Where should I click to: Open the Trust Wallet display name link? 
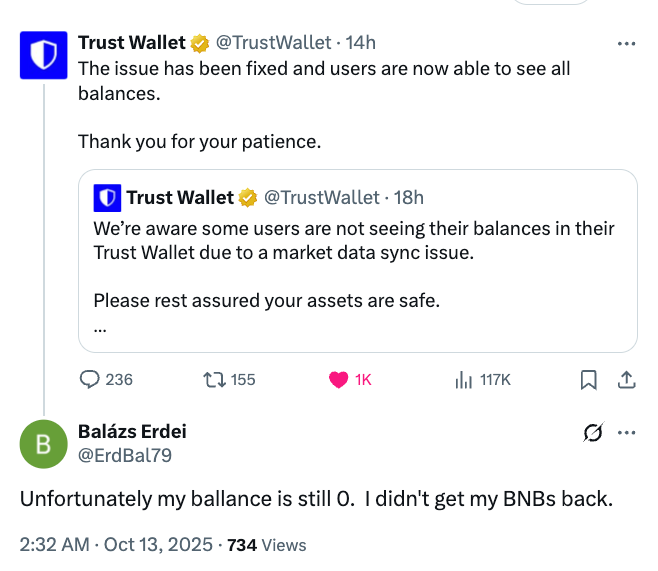[132, 43]
